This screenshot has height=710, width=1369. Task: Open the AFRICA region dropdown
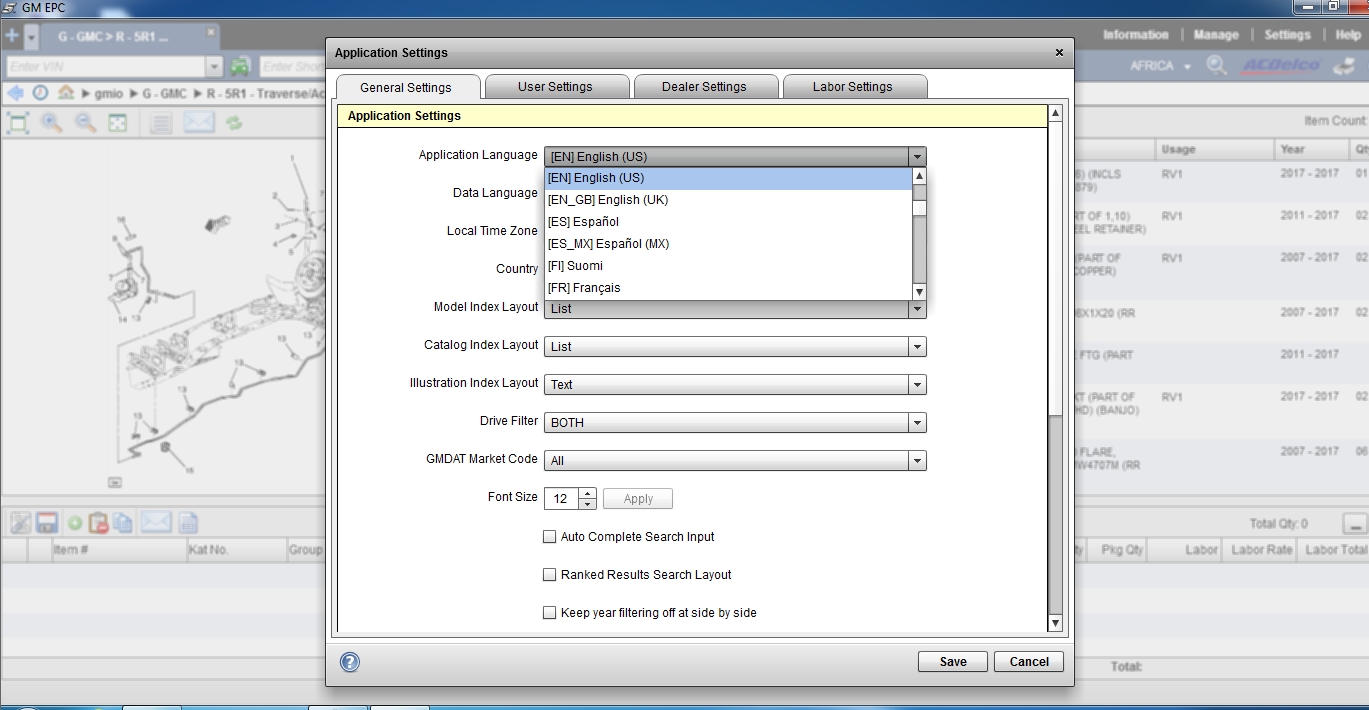pos(1160,66)
